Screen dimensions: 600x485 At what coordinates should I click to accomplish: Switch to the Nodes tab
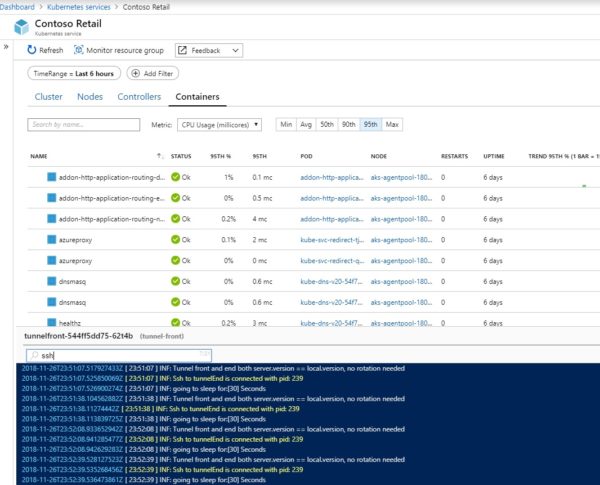click(x=90, y=97)
